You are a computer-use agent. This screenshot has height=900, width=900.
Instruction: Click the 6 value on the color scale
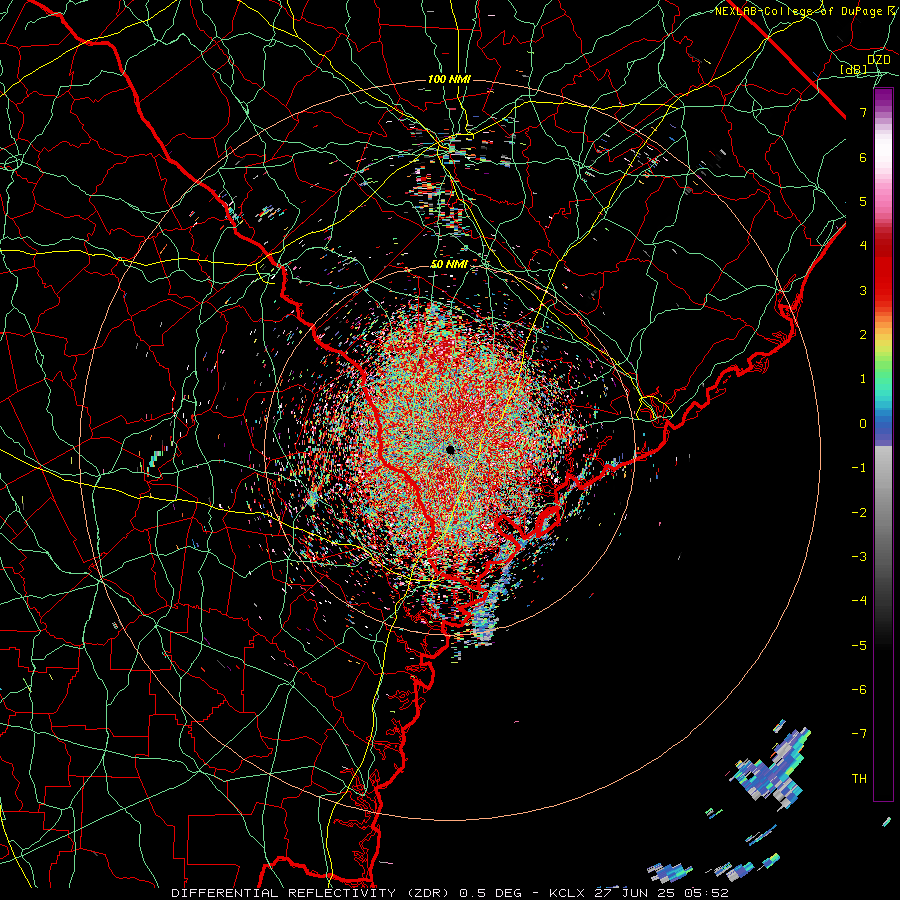(x=863, y=157)
